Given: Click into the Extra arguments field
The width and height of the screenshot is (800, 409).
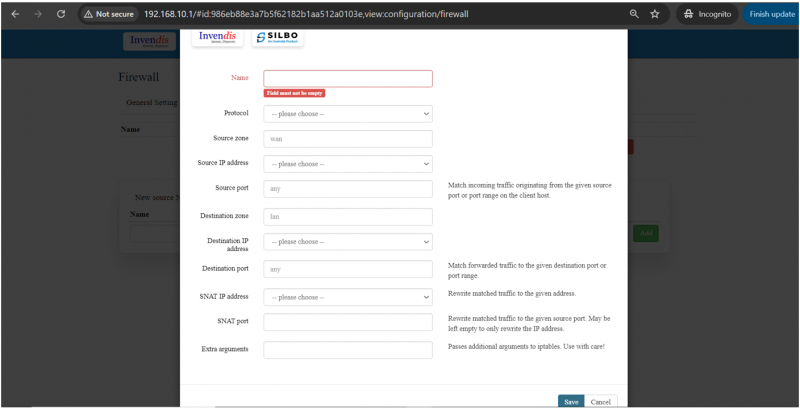Looking at the screenshot, I should click(347, 349).
